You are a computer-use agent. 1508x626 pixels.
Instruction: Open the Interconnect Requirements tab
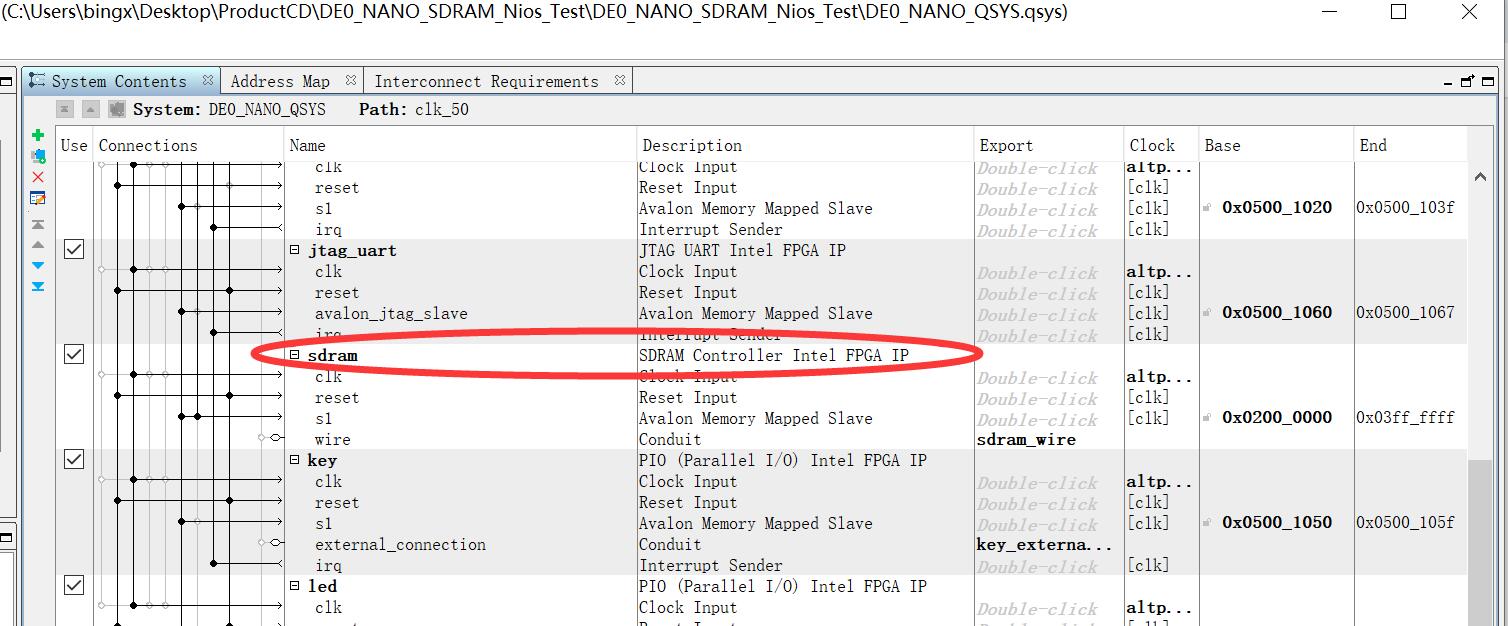point(489,80)
